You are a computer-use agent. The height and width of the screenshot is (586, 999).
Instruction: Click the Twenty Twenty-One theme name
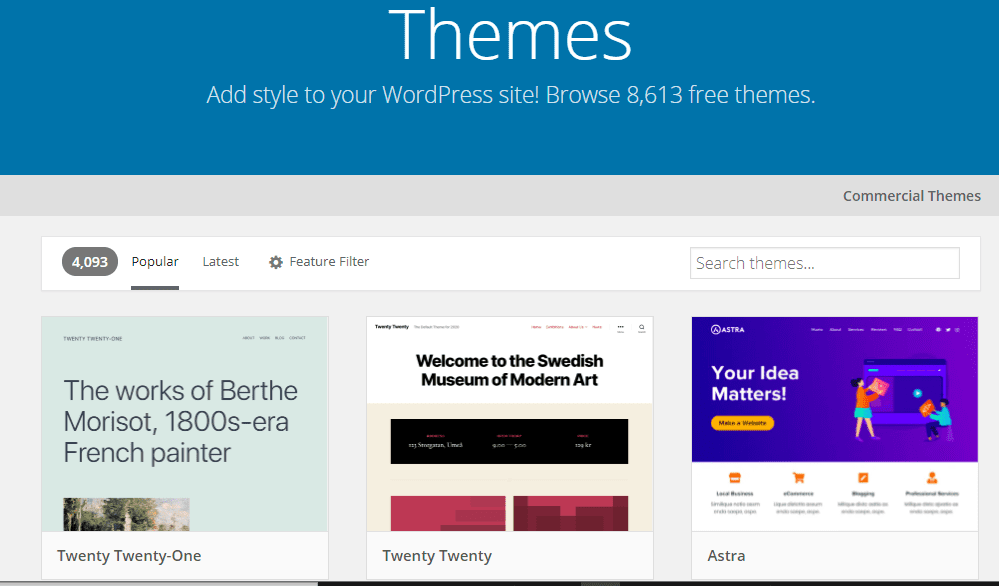coord(129,556)
